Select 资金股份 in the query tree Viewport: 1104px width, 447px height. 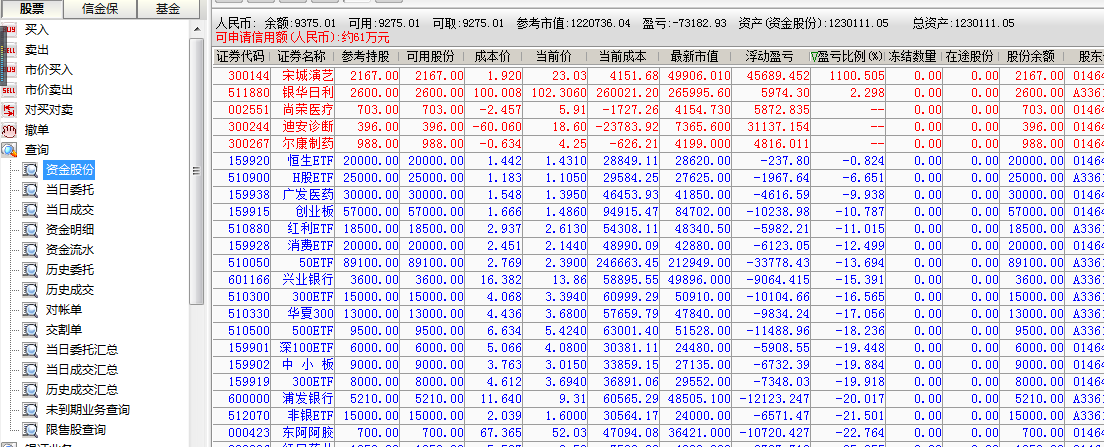[x=70, y=170]
